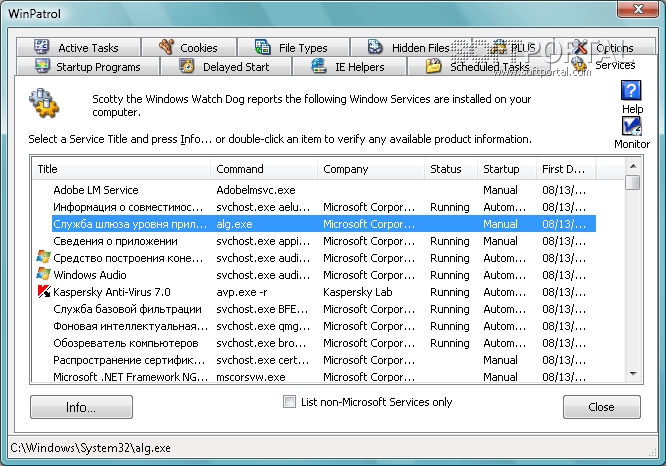
Task: Click the Adobelmsvc.exe command cell
Action: point(256,190)
